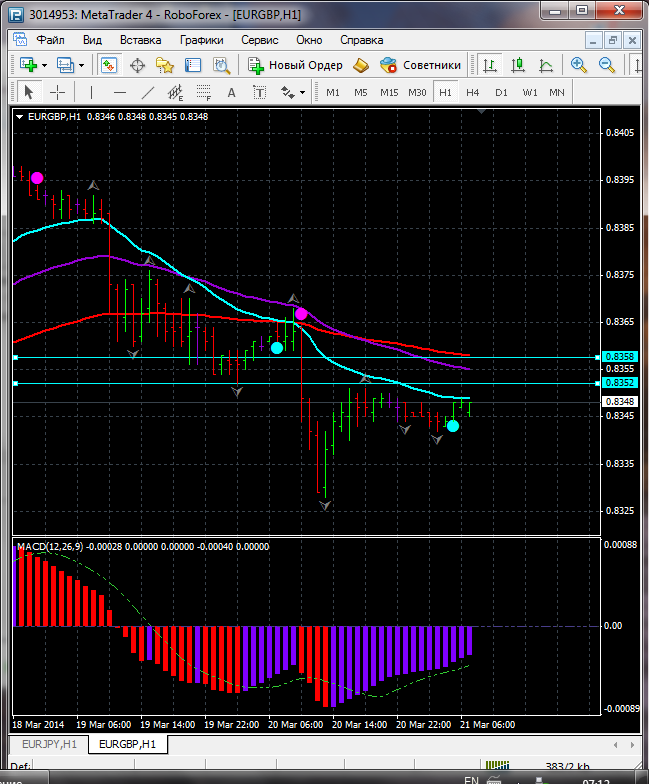Switch timeframe to W1
This screenshot has width=650, height=784.
530,92
